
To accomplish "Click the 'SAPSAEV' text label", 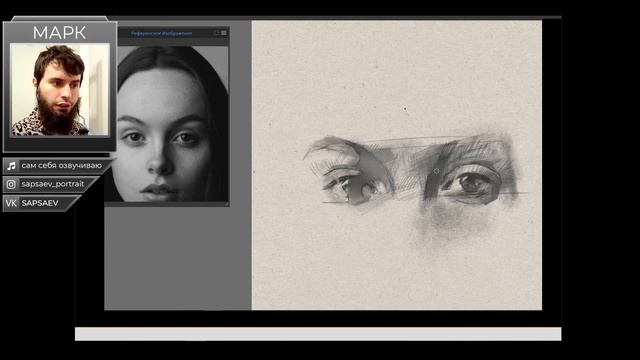I will click(40, 203).
